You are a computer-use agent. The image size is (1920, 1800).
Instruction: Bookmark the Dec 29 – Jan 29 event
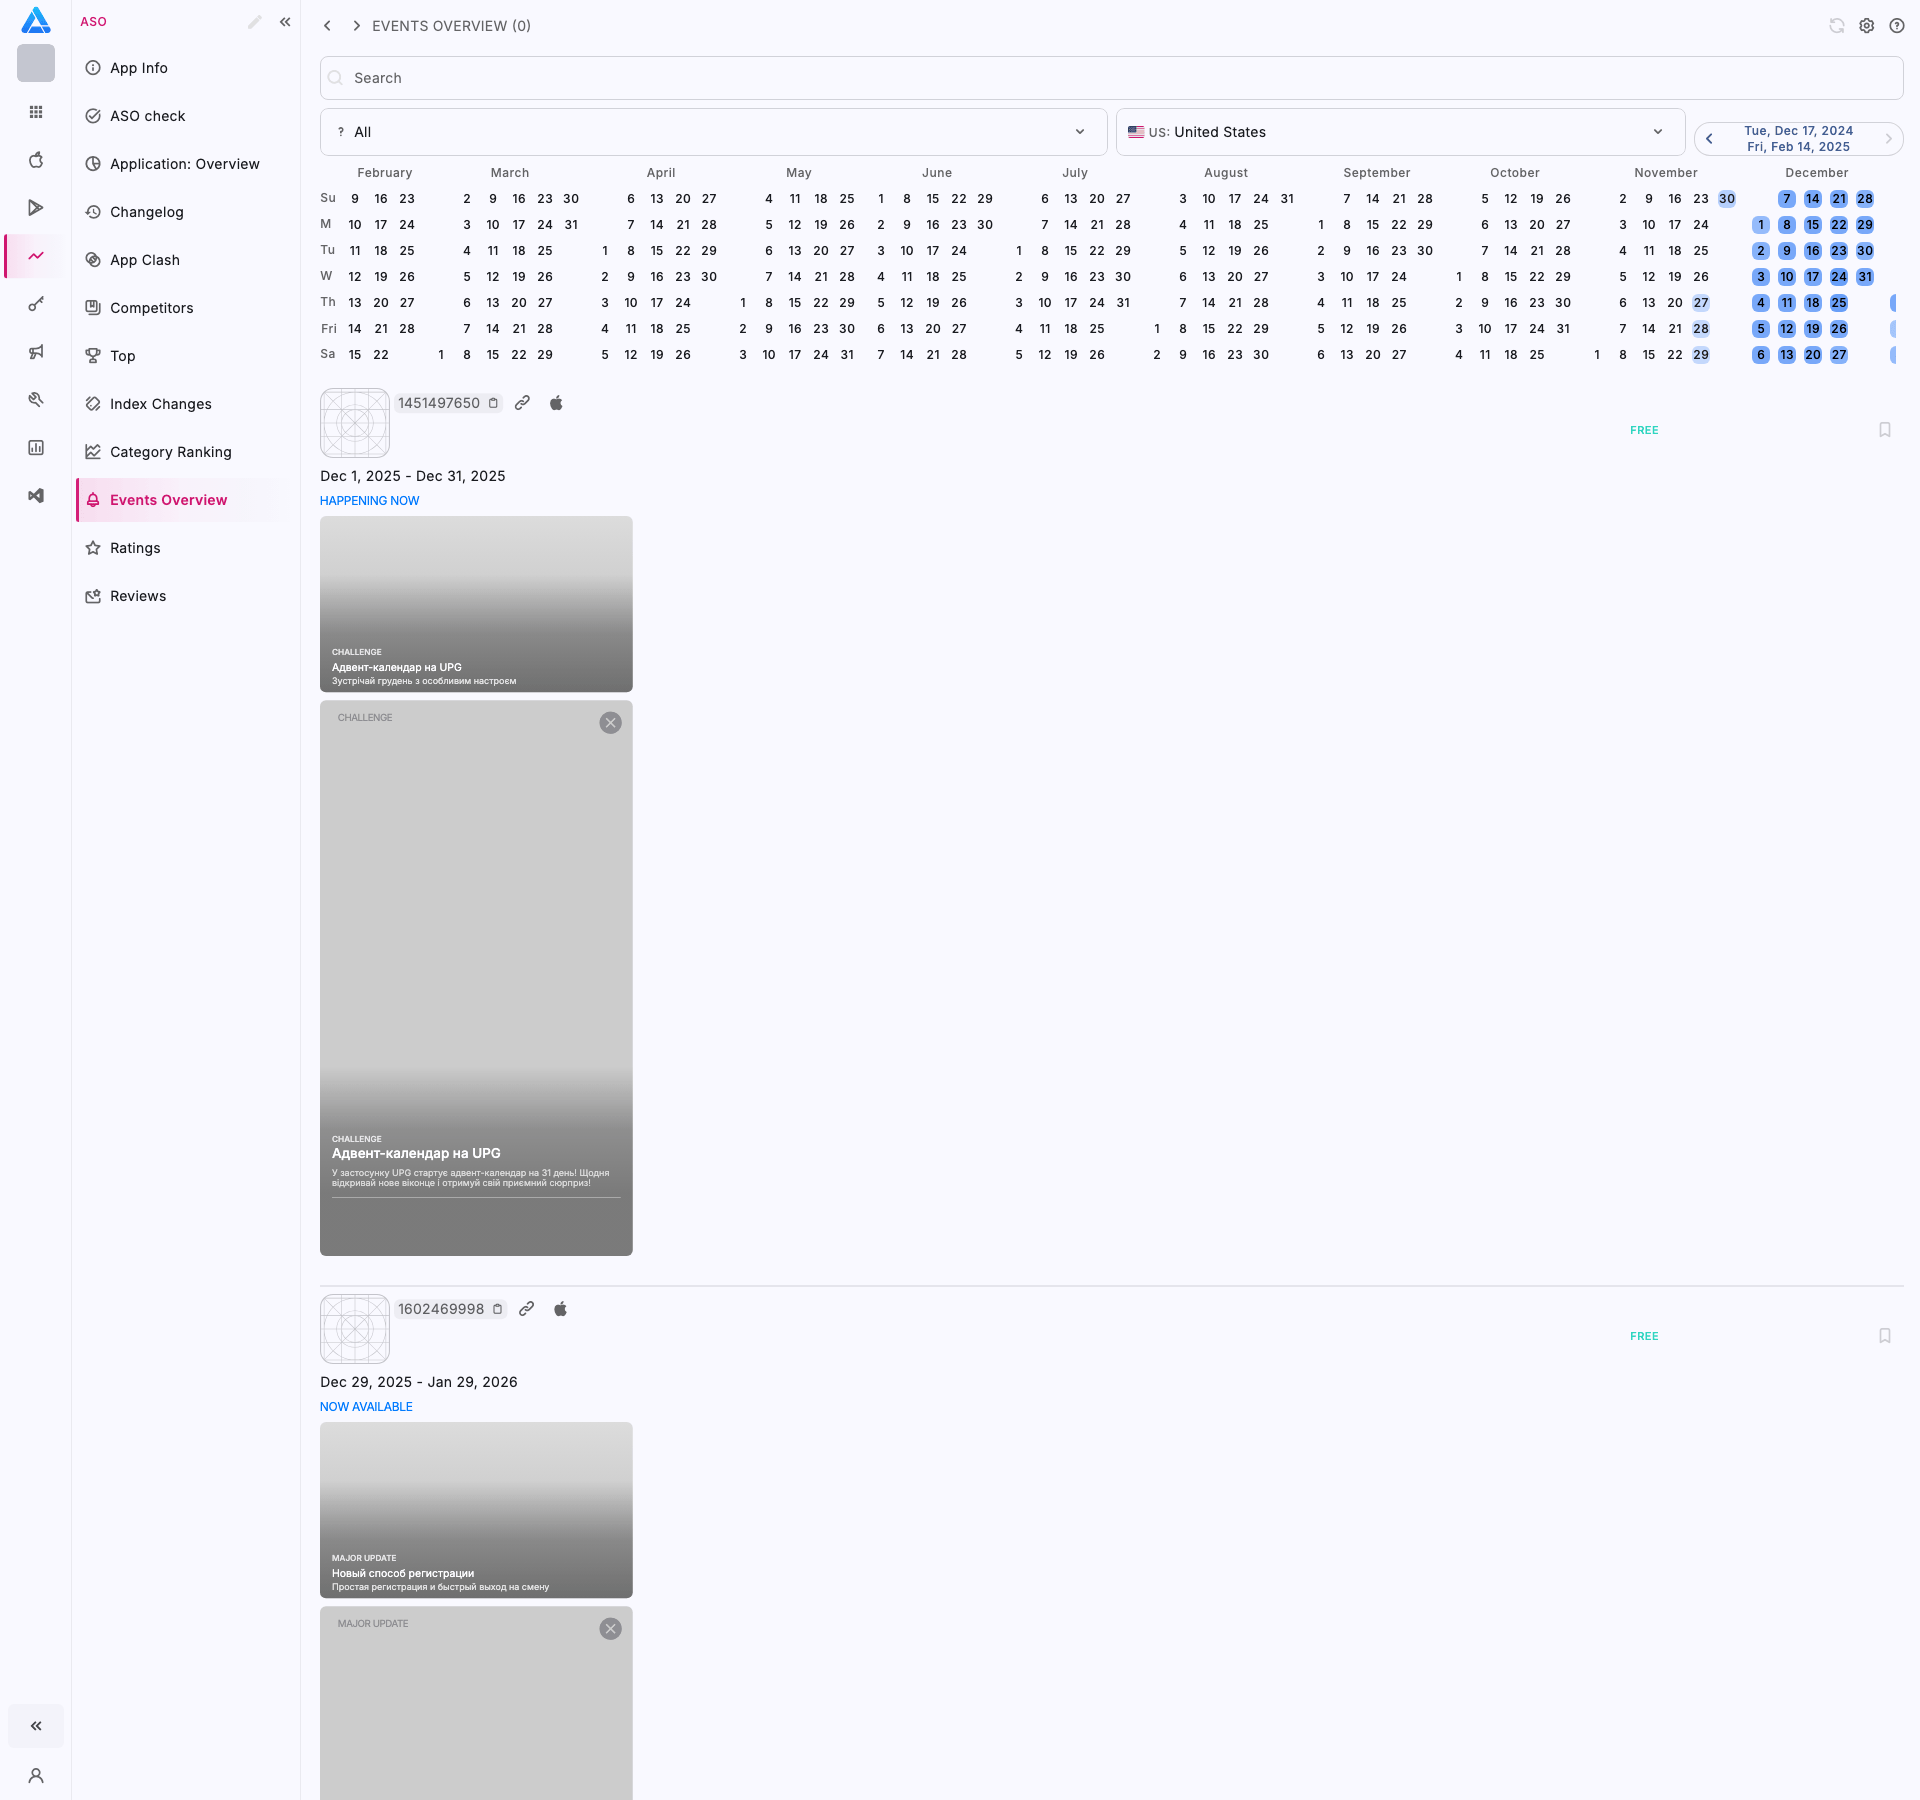(x=1885, y=1336)
